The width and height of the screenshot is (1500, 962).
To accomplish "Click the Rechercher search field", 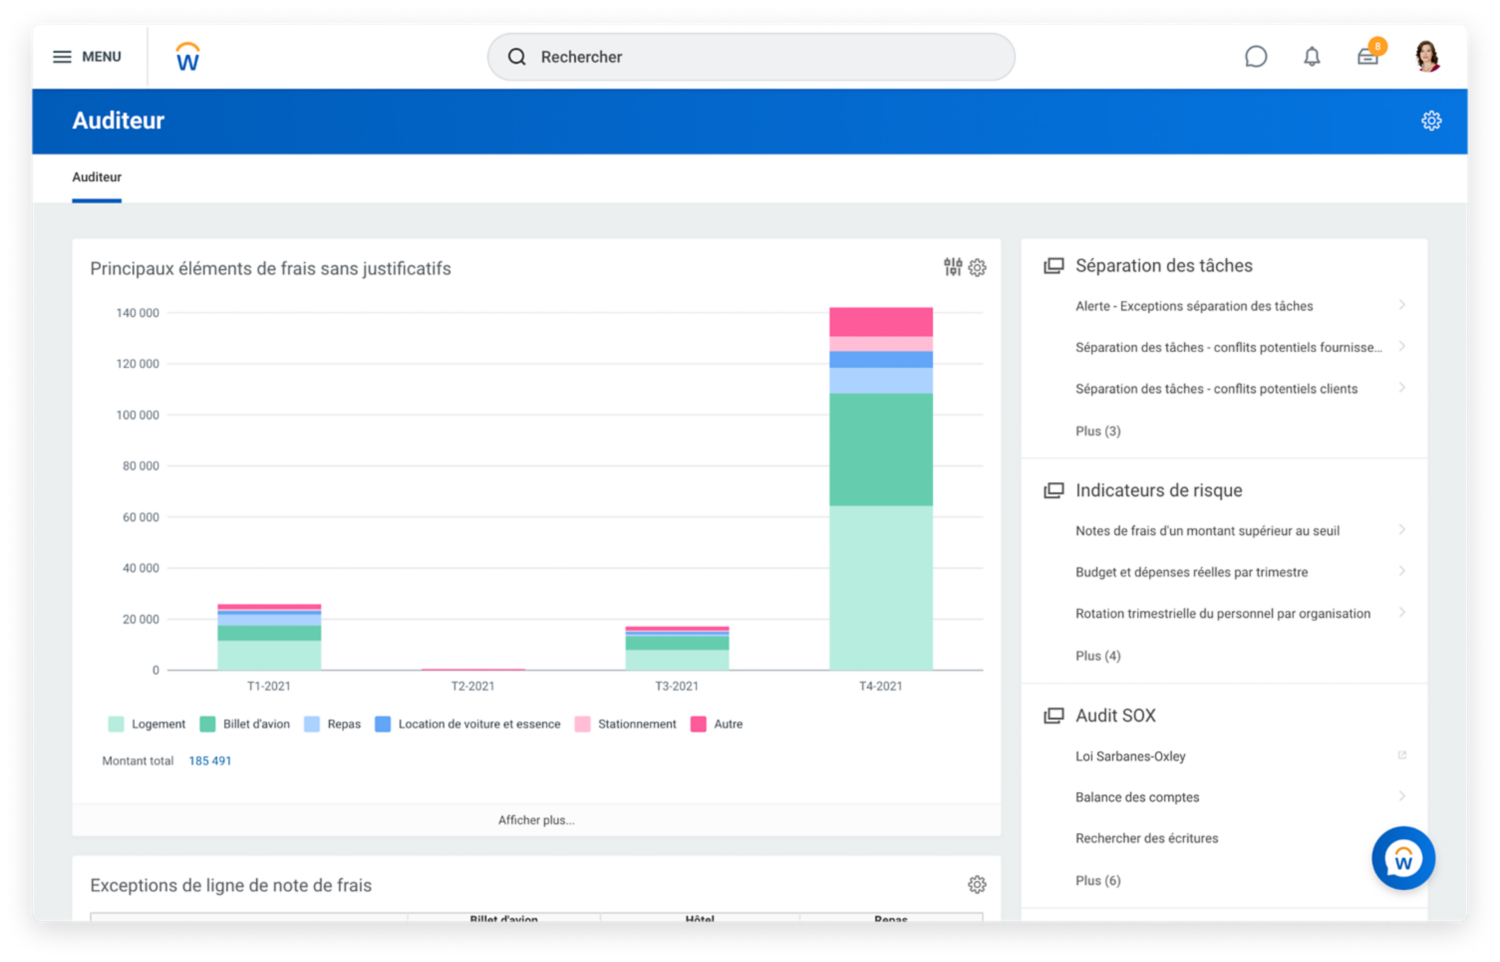I will pyautogui.click(x=751, y=57).
